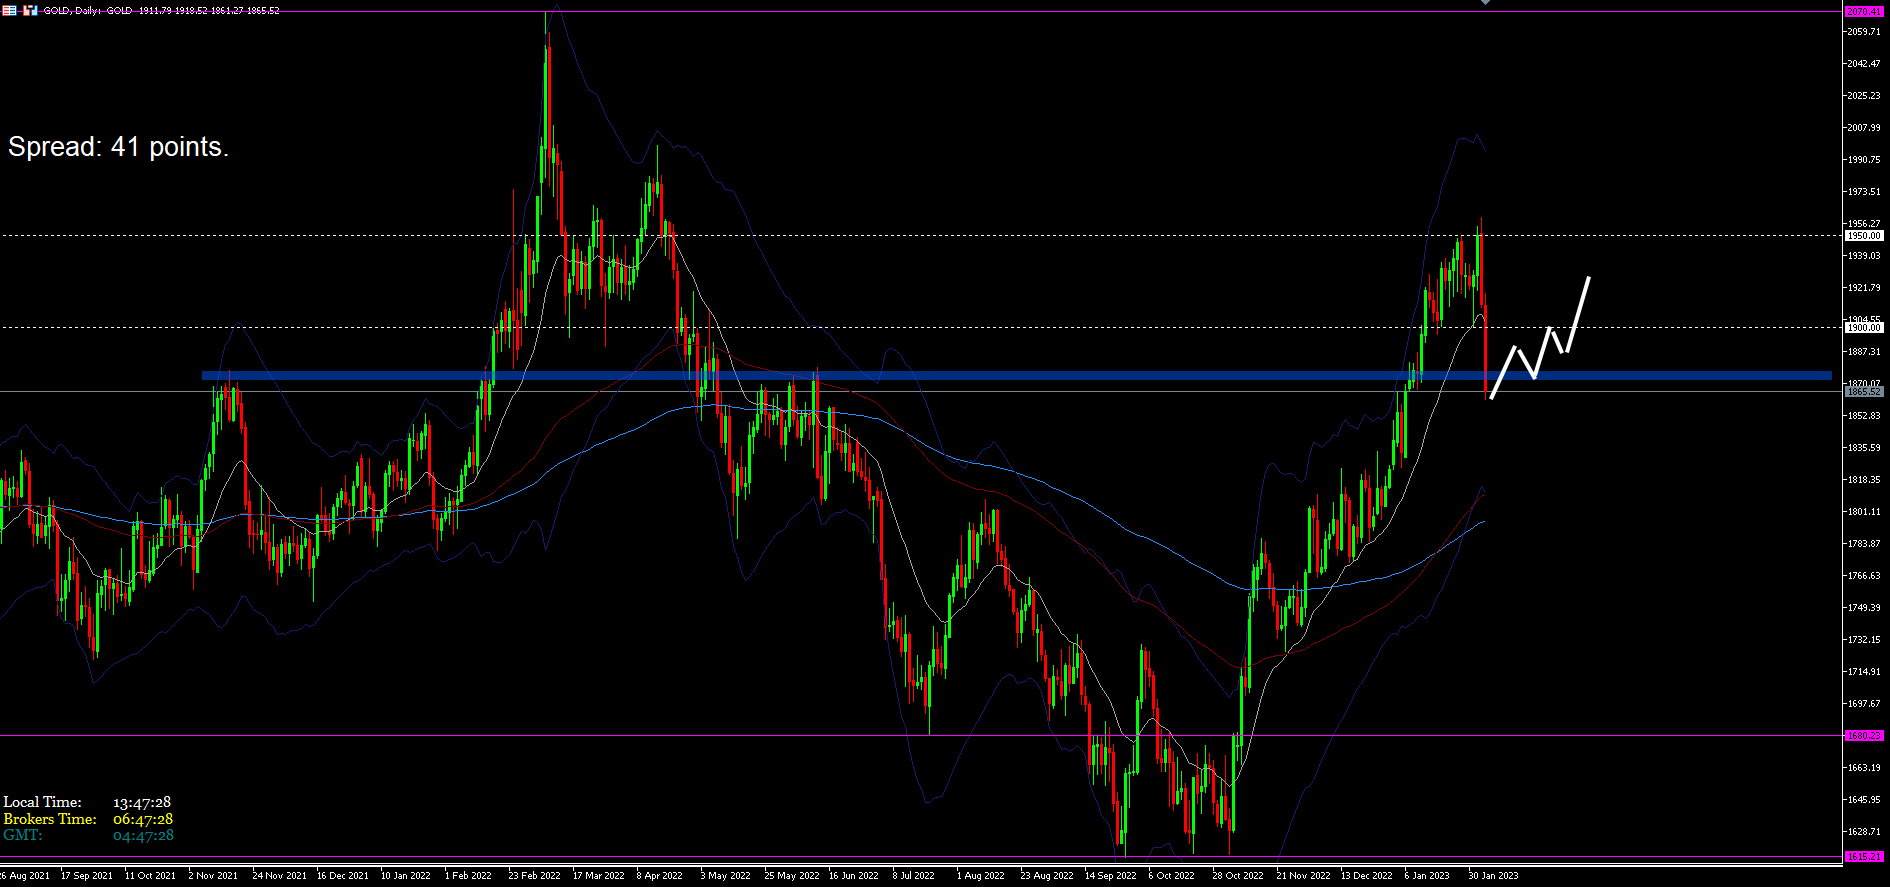Click 1663.19 on the price scale
The height and width of the screenshot is (887, 1890).
[x=1863, y=768]
